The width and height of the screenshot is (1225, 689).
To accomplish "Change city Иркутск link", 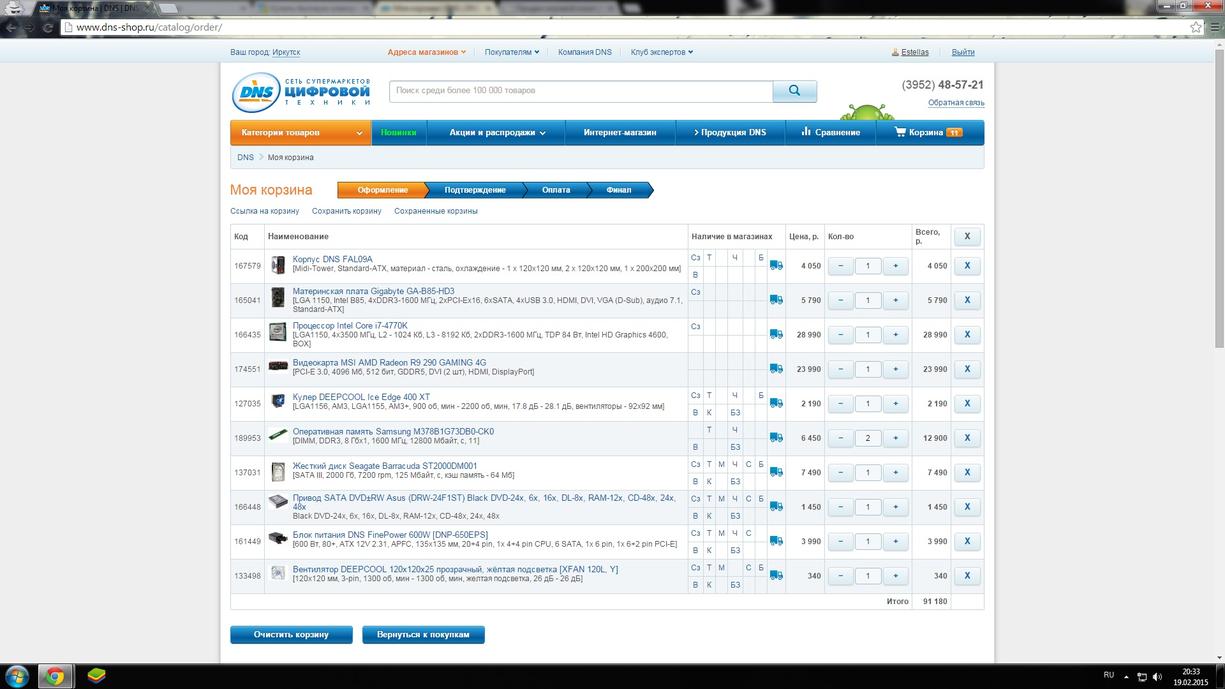I will 286,52.
